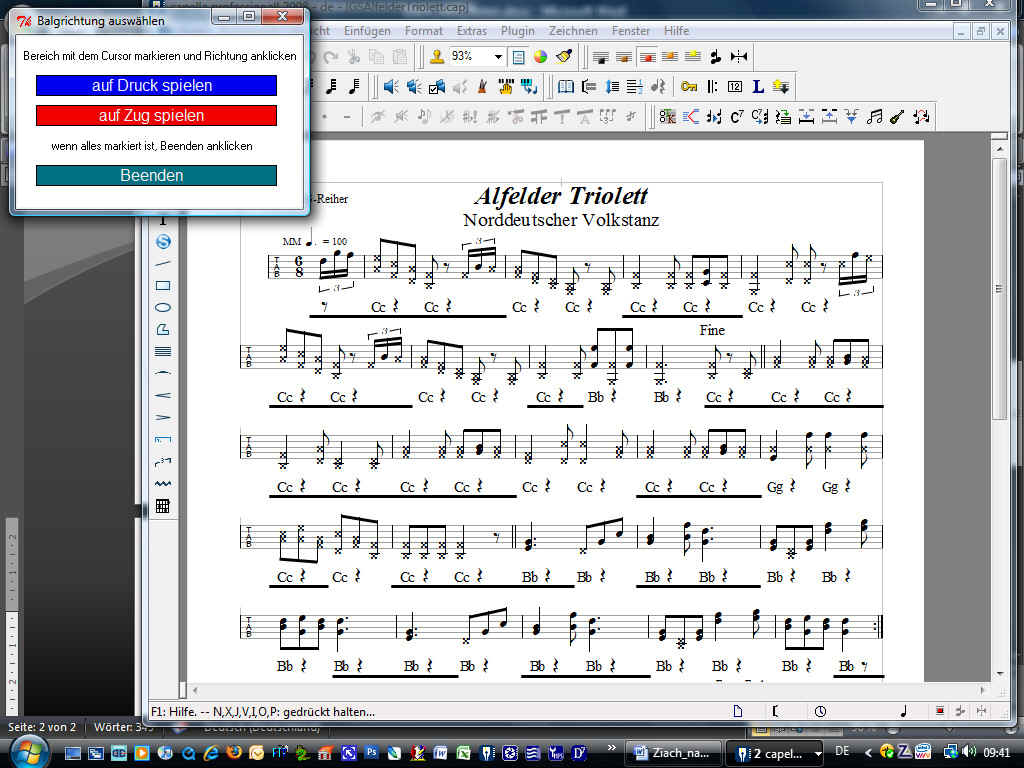Click the blue L lyrics icon
Screen dimensions: 1024x768
pyautogui.click(x=758, y=87)
